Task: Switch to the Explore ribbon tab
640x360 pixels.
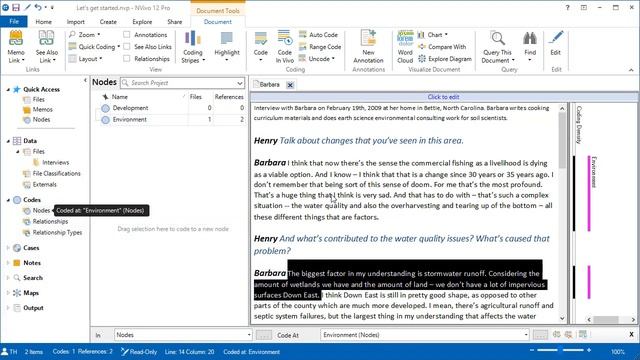Action: click(142, 22)
